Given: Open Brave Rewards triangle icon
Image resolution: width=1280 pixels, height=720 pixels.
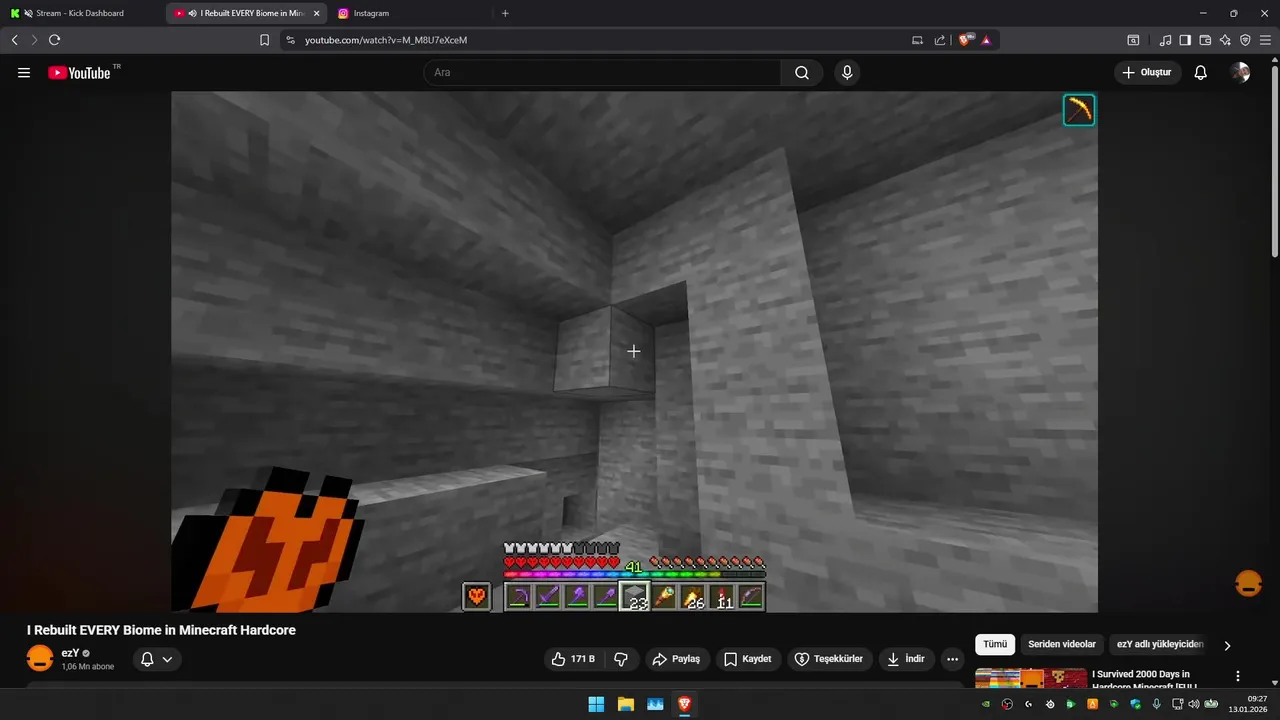Looking at the screenshot, I should point(986,40).
